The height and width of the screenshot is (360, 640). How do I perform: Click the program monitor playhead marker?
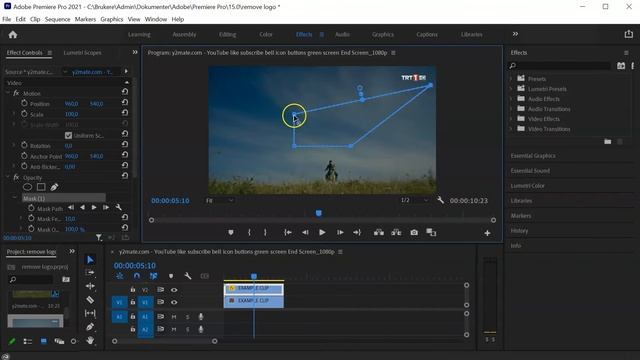(x=319, y=213)
